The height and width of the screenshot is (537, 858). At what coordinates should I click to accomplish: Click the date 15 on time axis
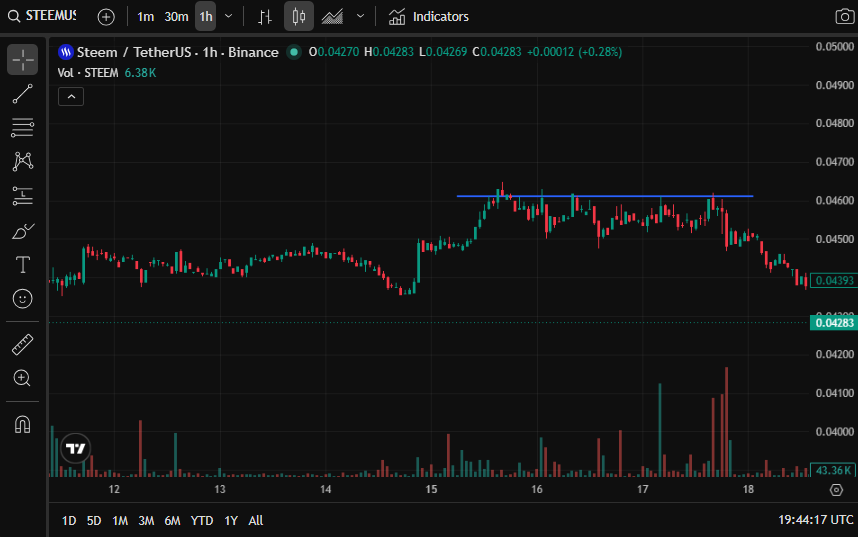point(431,489)
